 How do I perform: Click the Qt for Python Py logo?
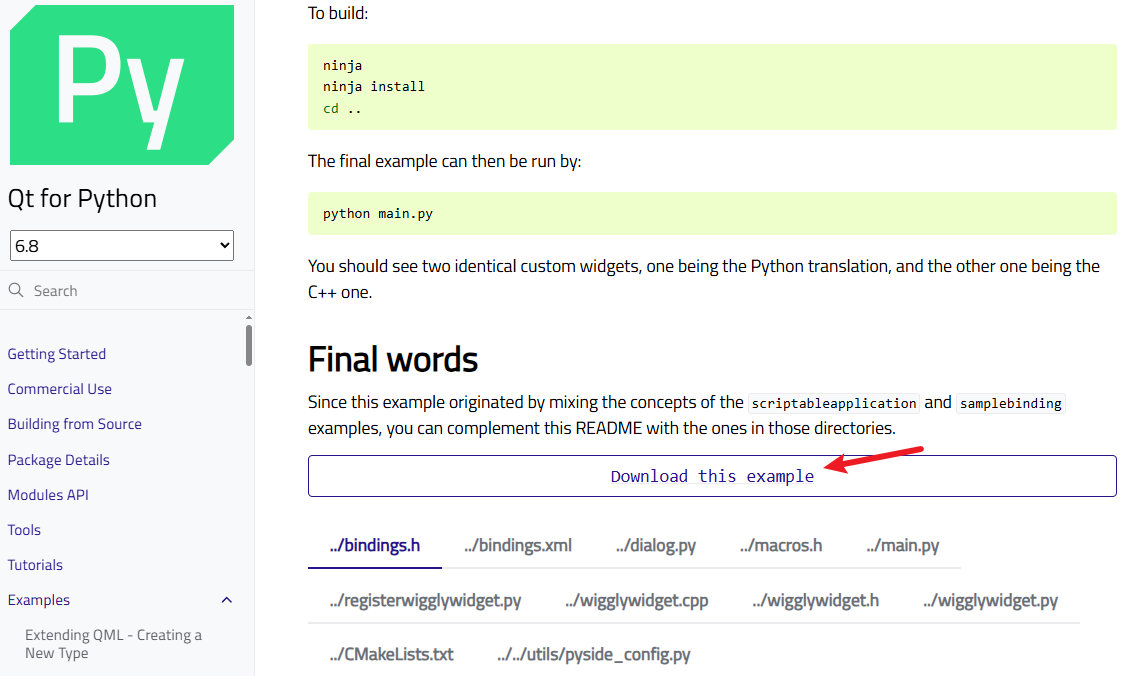coord(121,85)
